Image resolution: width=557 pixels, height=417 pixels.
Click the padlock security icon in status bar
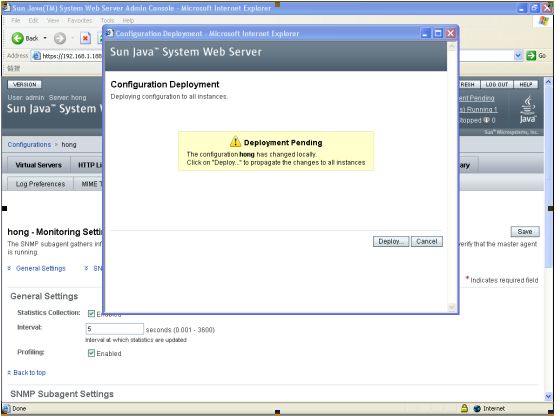click(x=464, y=408)
